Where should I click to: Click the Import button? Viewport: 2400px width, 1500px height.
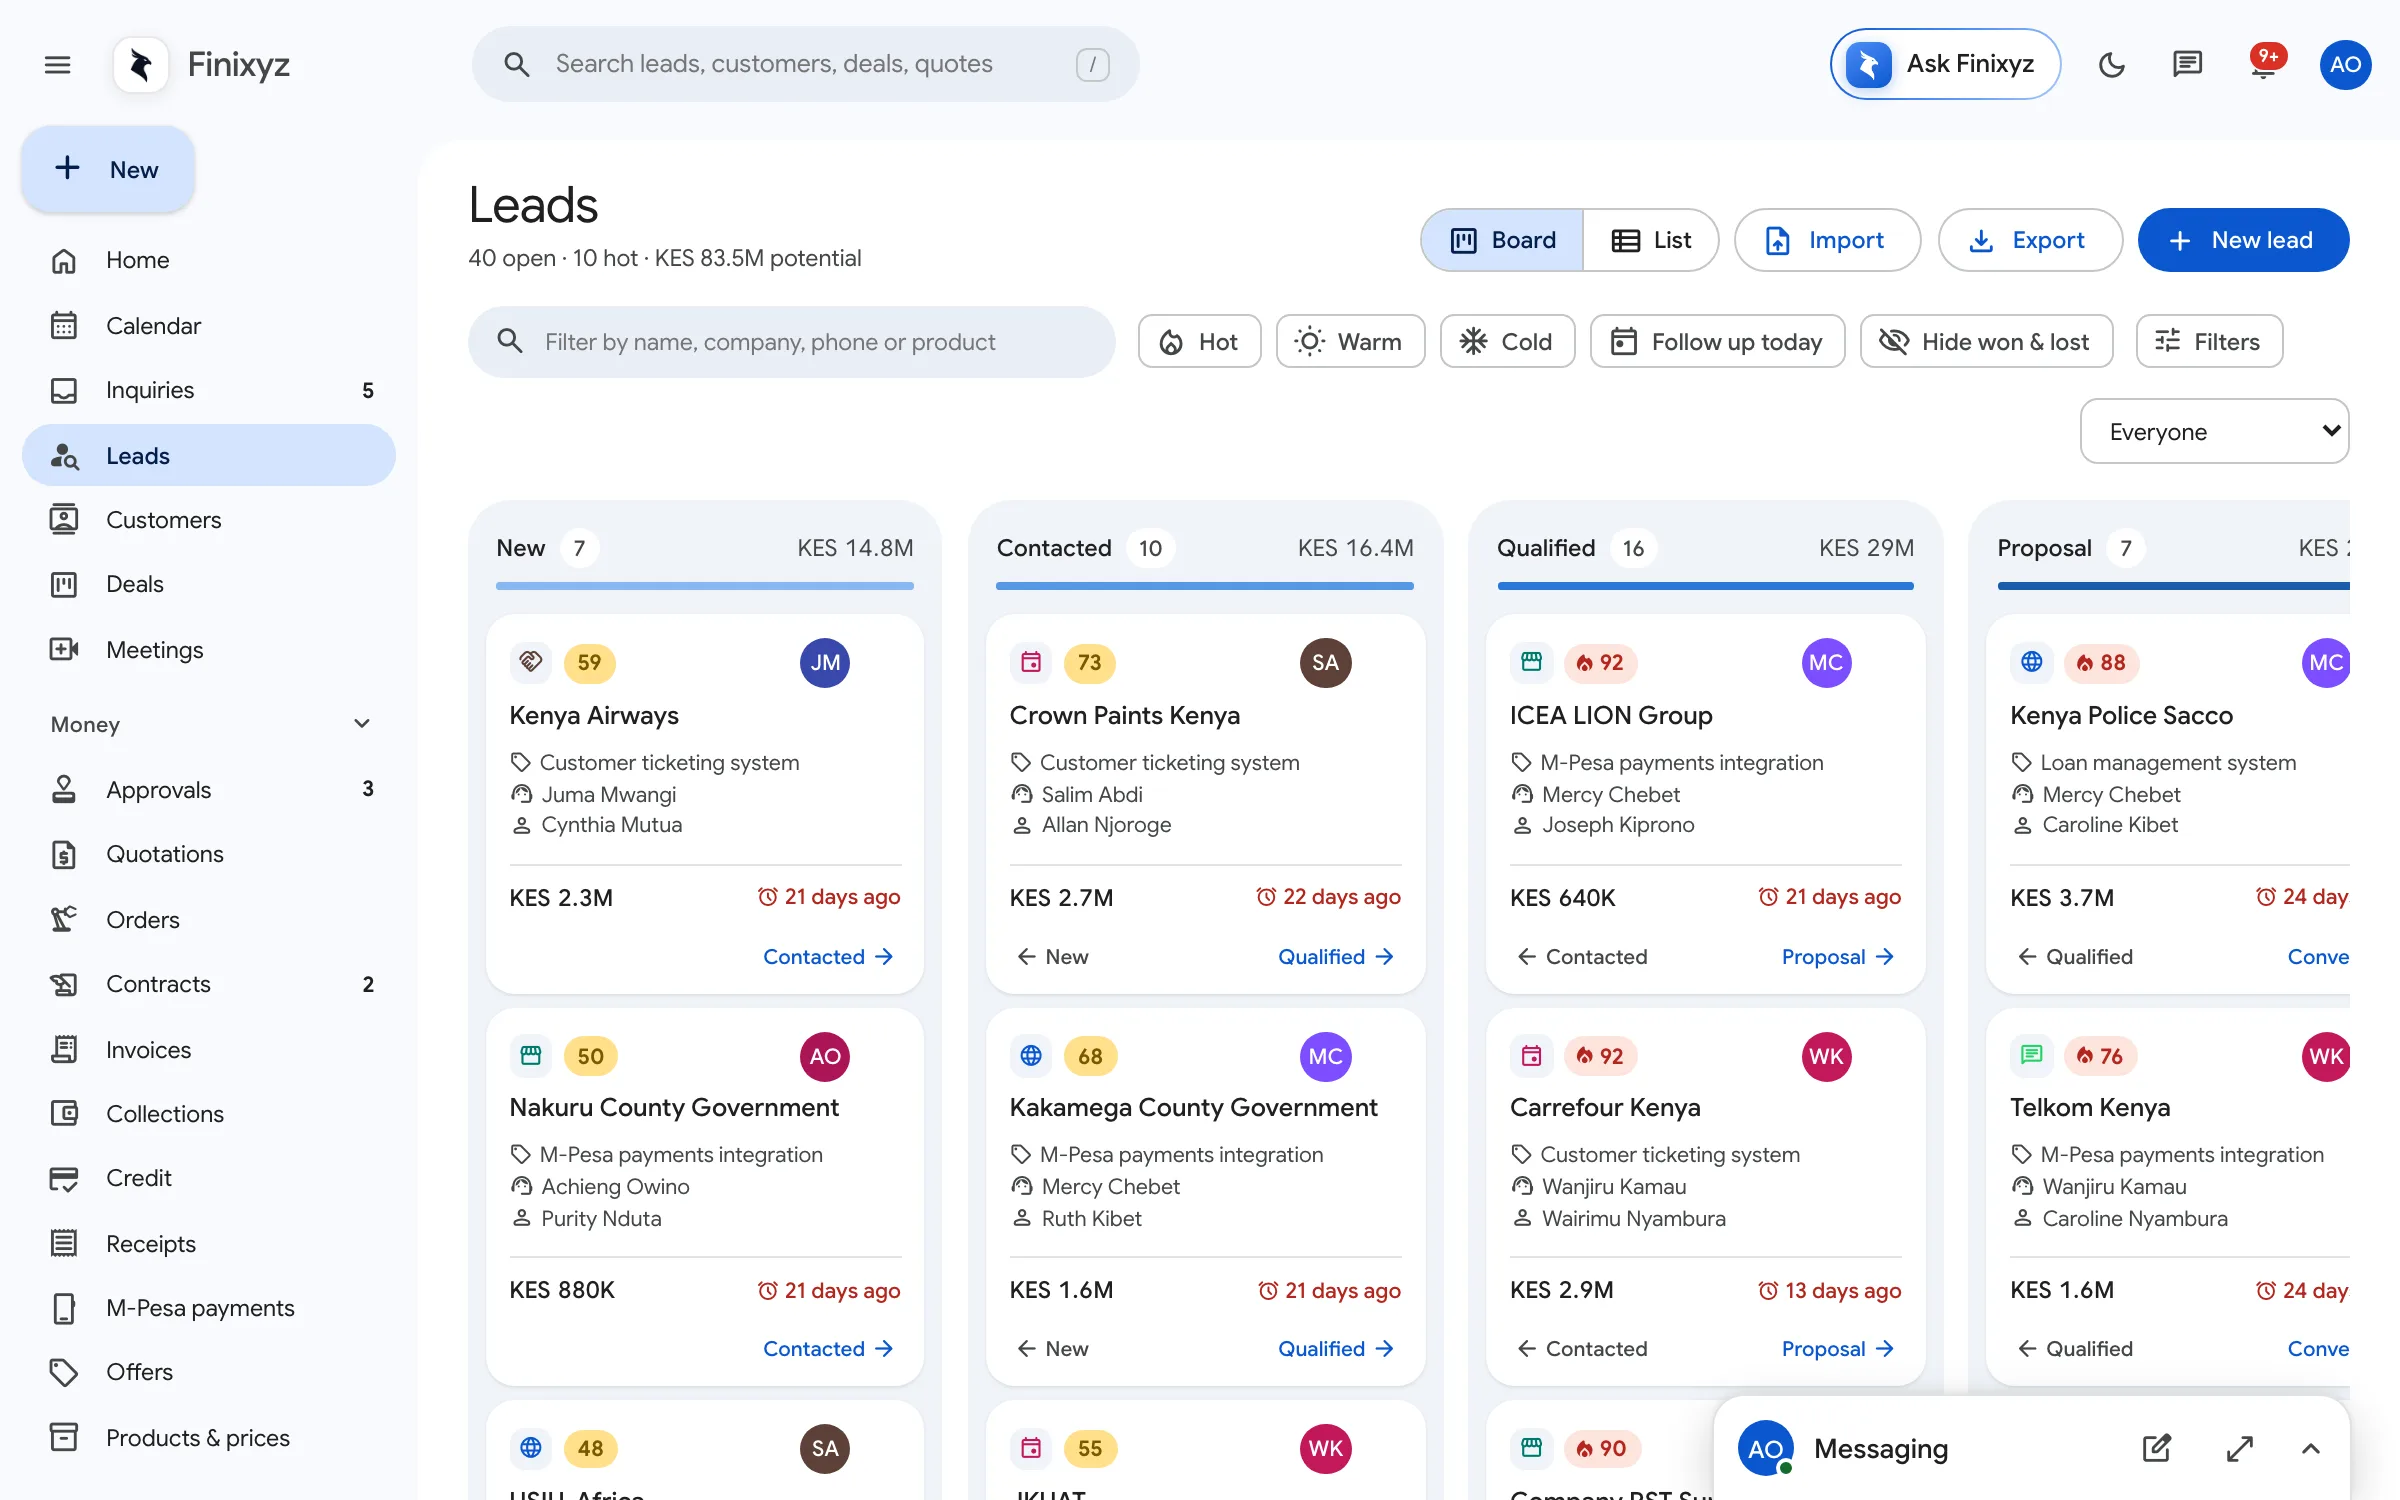point(1827,240)
